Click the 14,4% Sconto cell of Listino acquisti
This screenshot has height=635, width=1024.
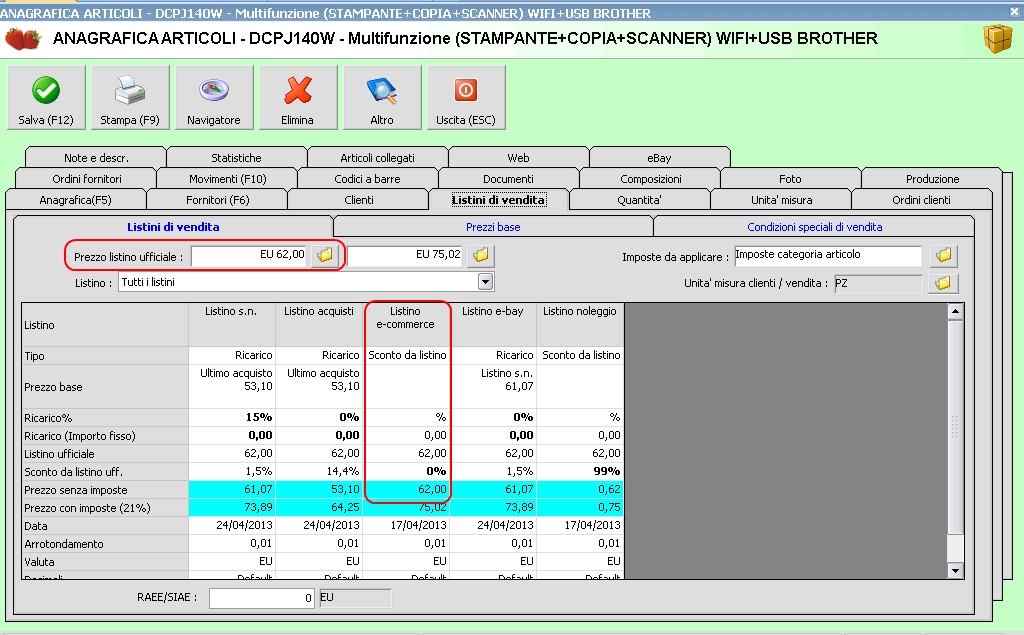click(x=319, y=472)
